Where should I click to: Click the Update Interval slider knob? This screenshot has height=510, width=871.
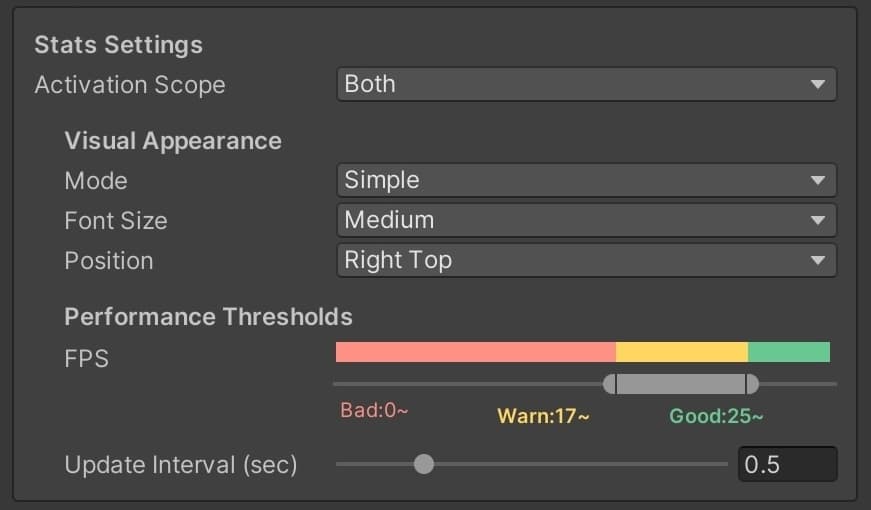(424, 464)
